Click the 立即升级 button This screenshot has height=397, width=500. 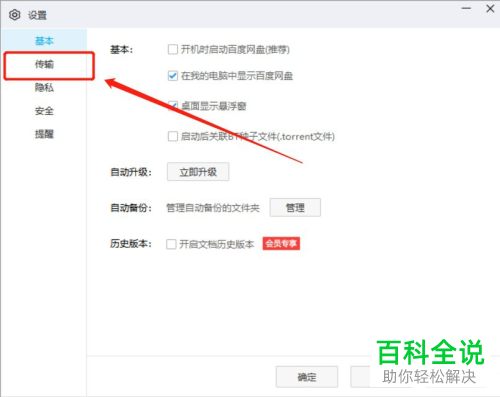[198, 172]
